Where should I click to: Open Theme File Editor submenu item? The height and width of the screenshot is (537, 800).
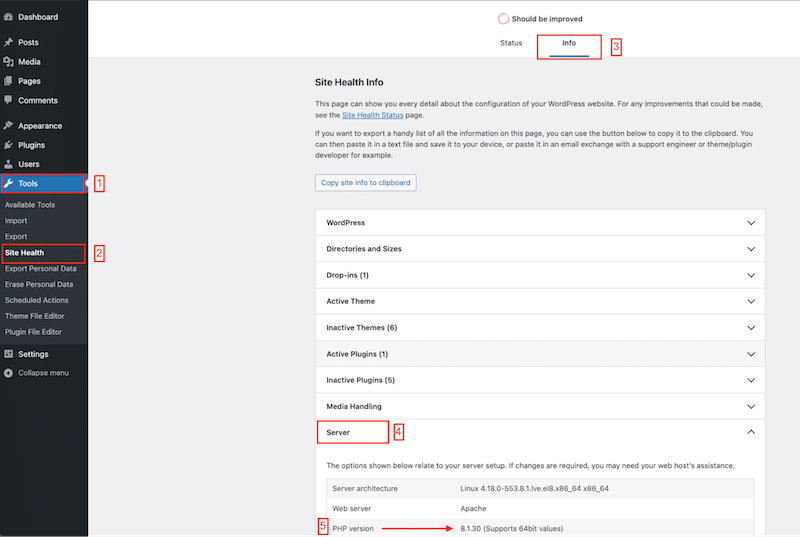tap(34, 316)
